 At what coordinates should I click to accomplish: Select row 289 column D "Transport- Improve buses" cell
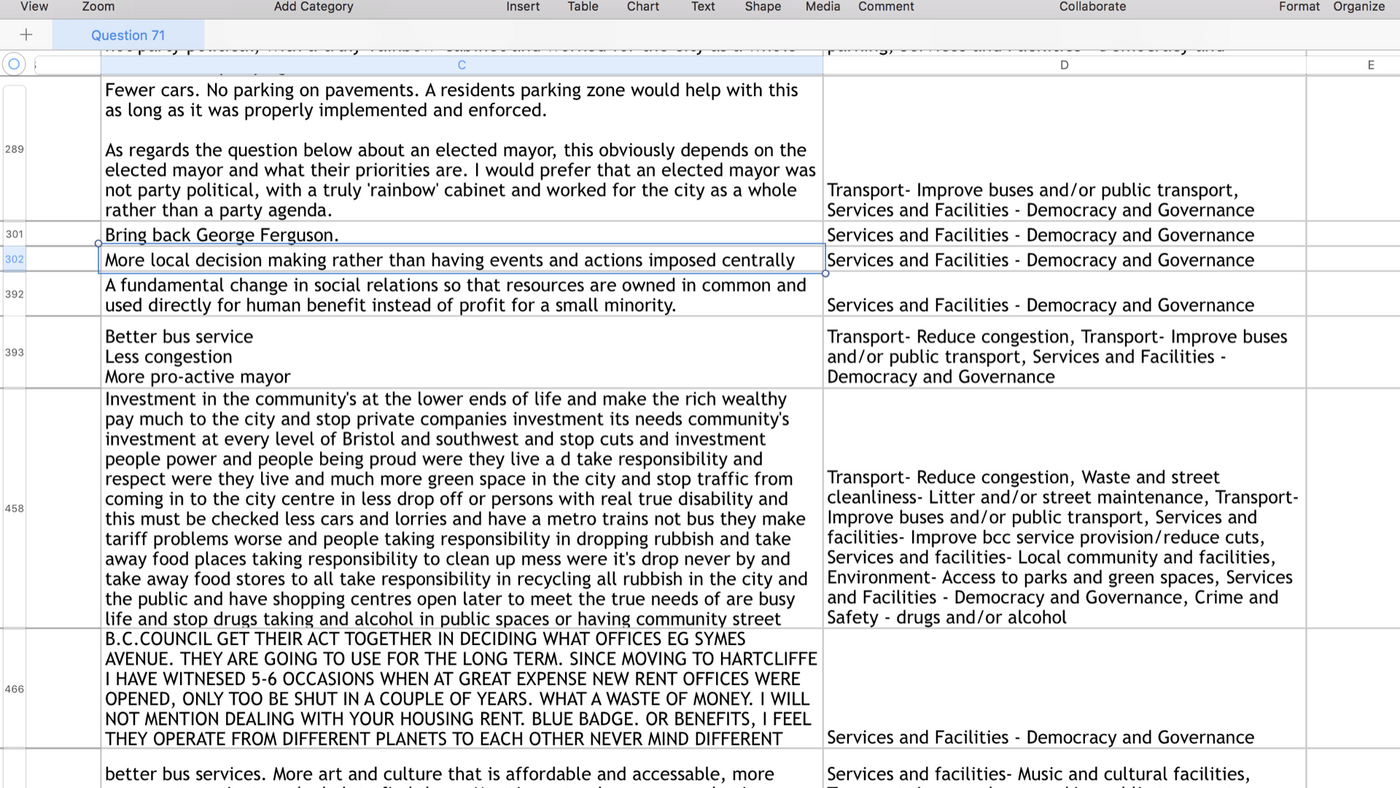1064,149
